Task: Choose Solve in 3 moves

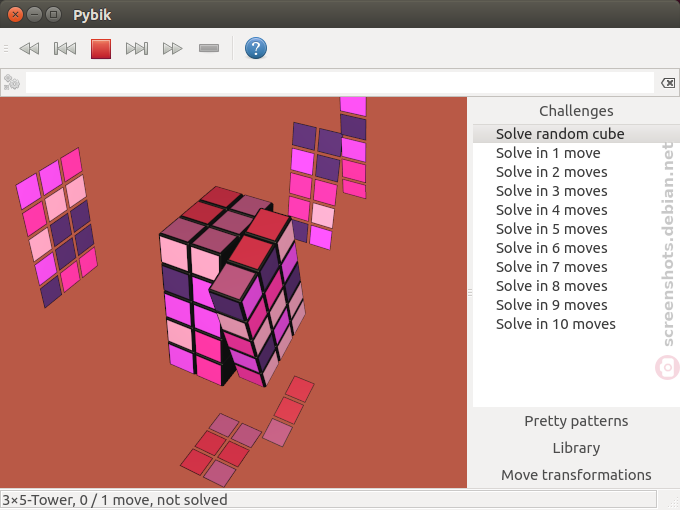Action: (x=576, y=191)
